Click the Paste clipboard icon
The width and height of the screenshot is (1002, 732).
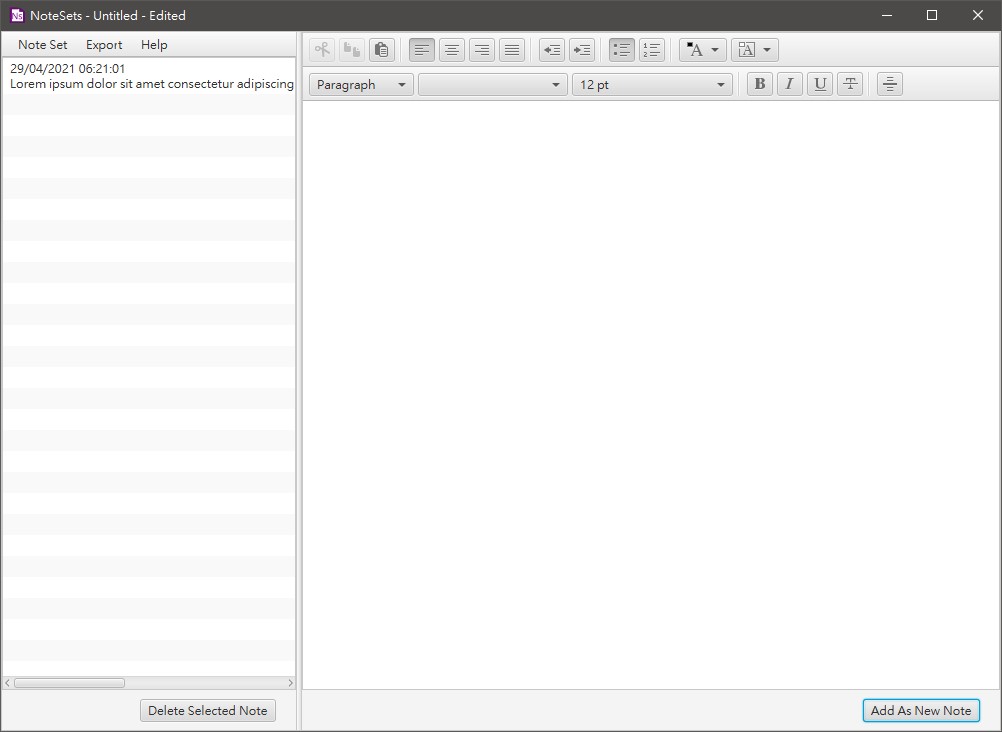tap(381, 50)
